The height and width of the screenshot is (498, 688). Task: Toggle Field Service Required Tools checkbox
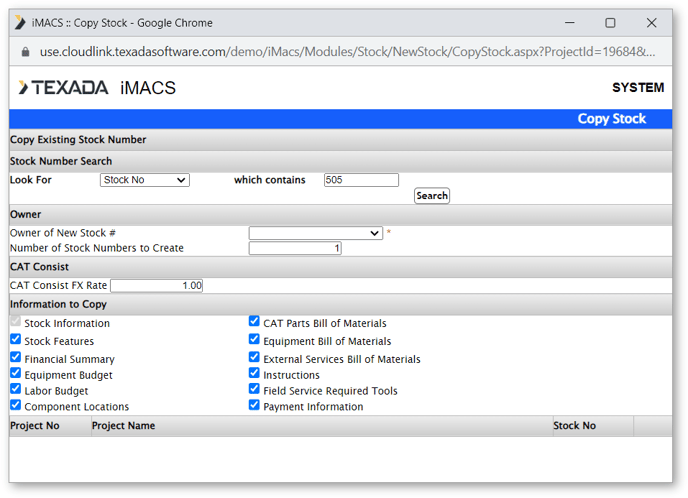(x=254, y=389)
